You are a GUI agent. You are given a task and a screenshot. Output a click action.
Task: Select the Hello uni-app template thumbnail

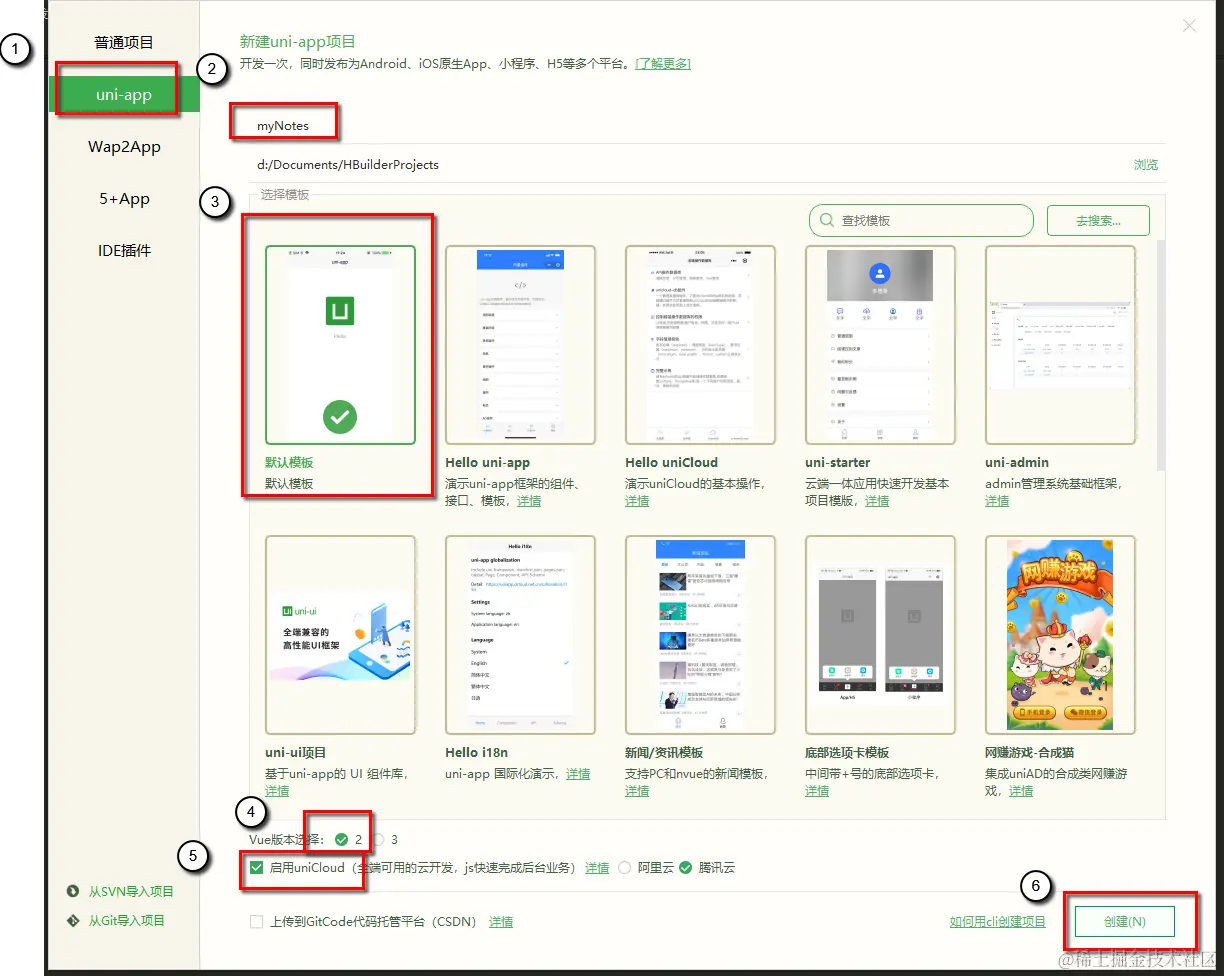pyautogui.click(x=520, y=345)
